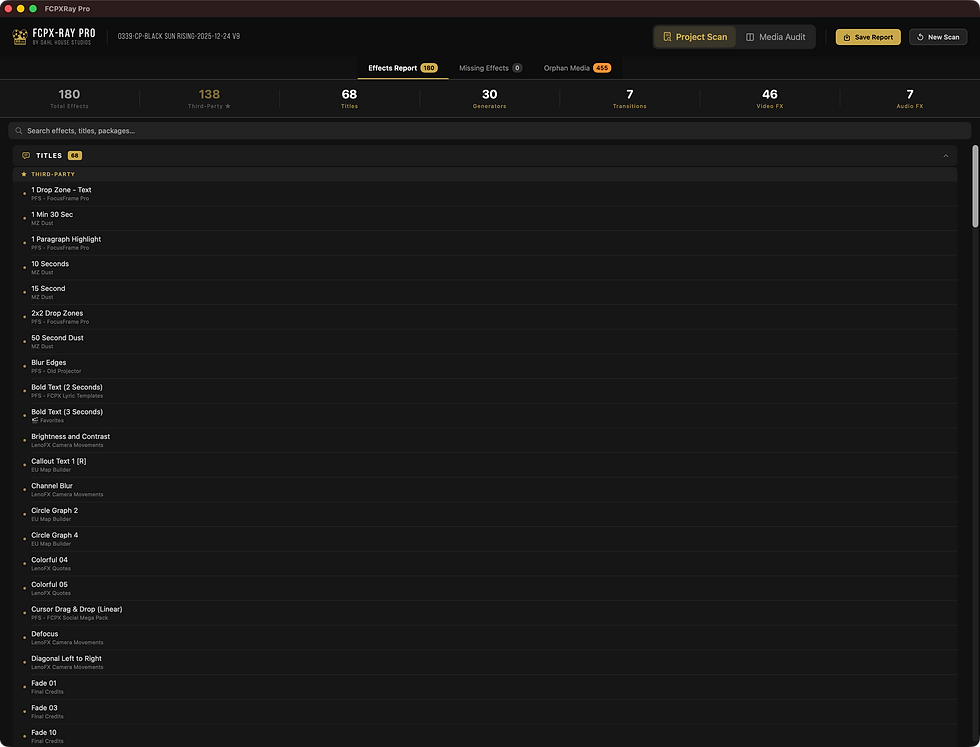Click the Save Report button

pos(868,38)
